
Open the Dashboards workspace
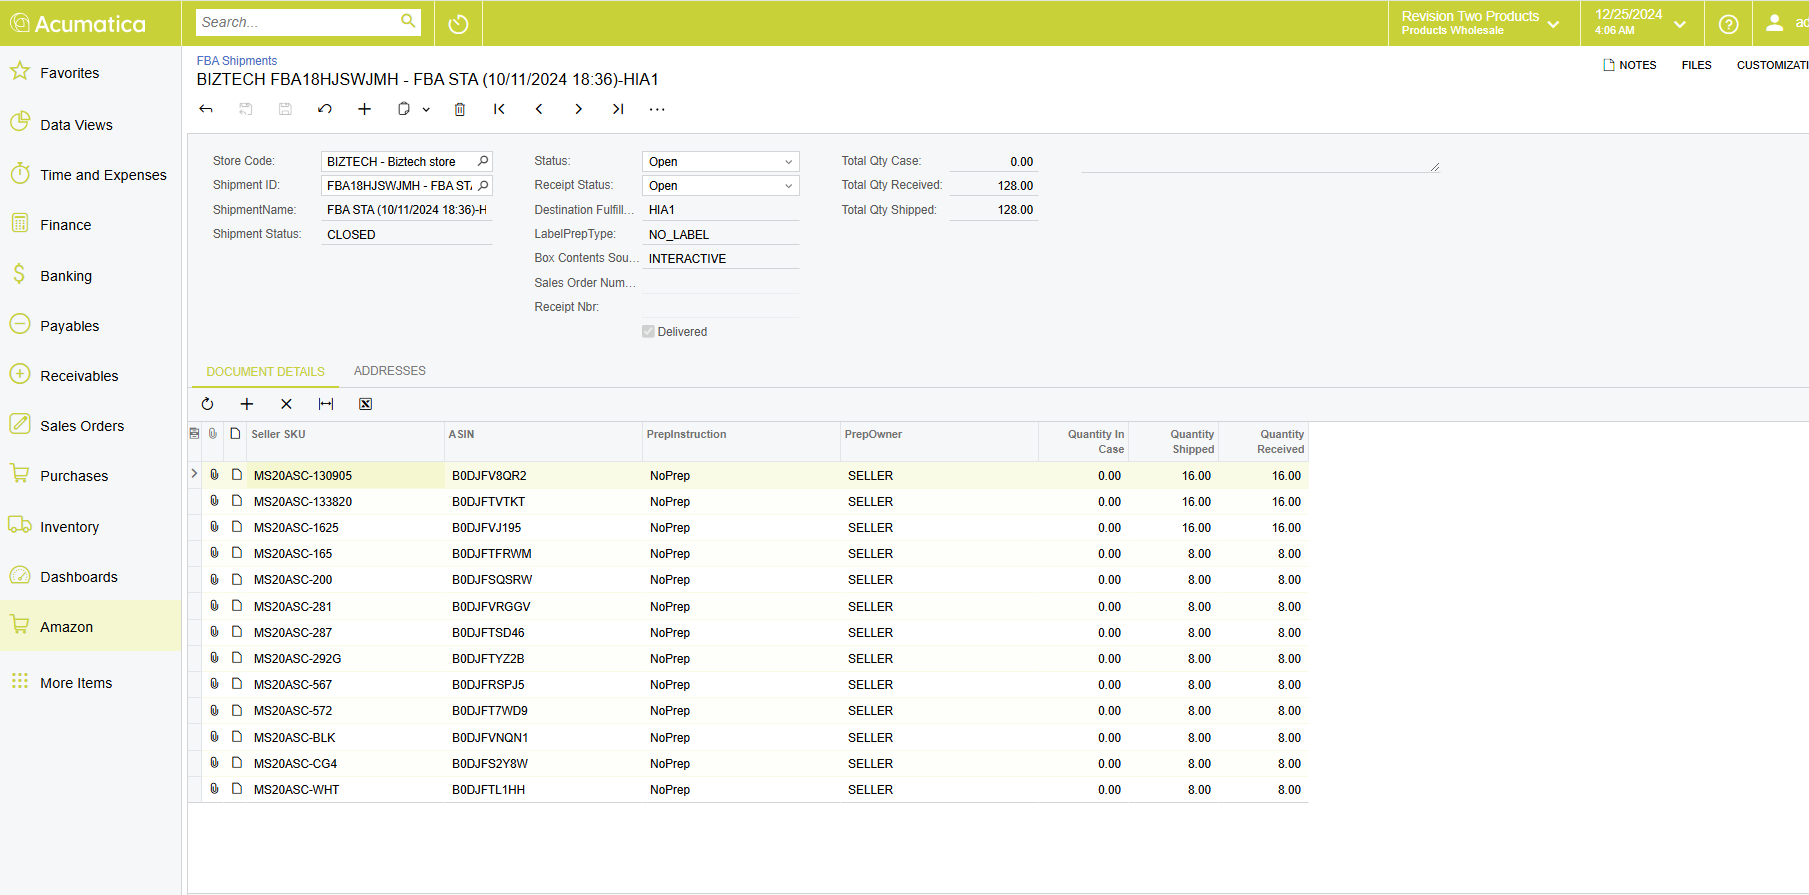coord(90,577)
